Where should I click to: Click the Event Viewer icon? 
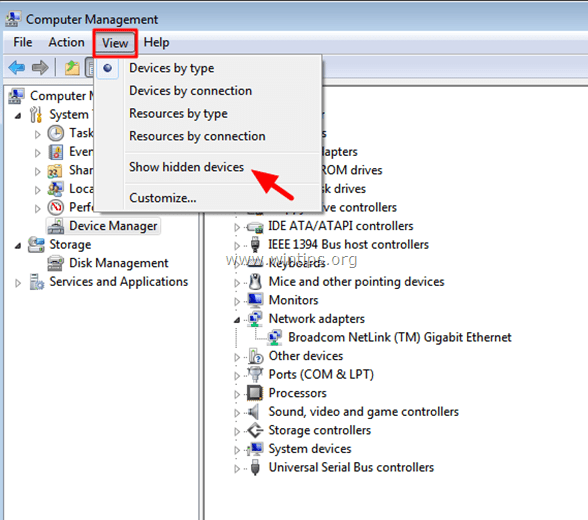click(56, 152)
